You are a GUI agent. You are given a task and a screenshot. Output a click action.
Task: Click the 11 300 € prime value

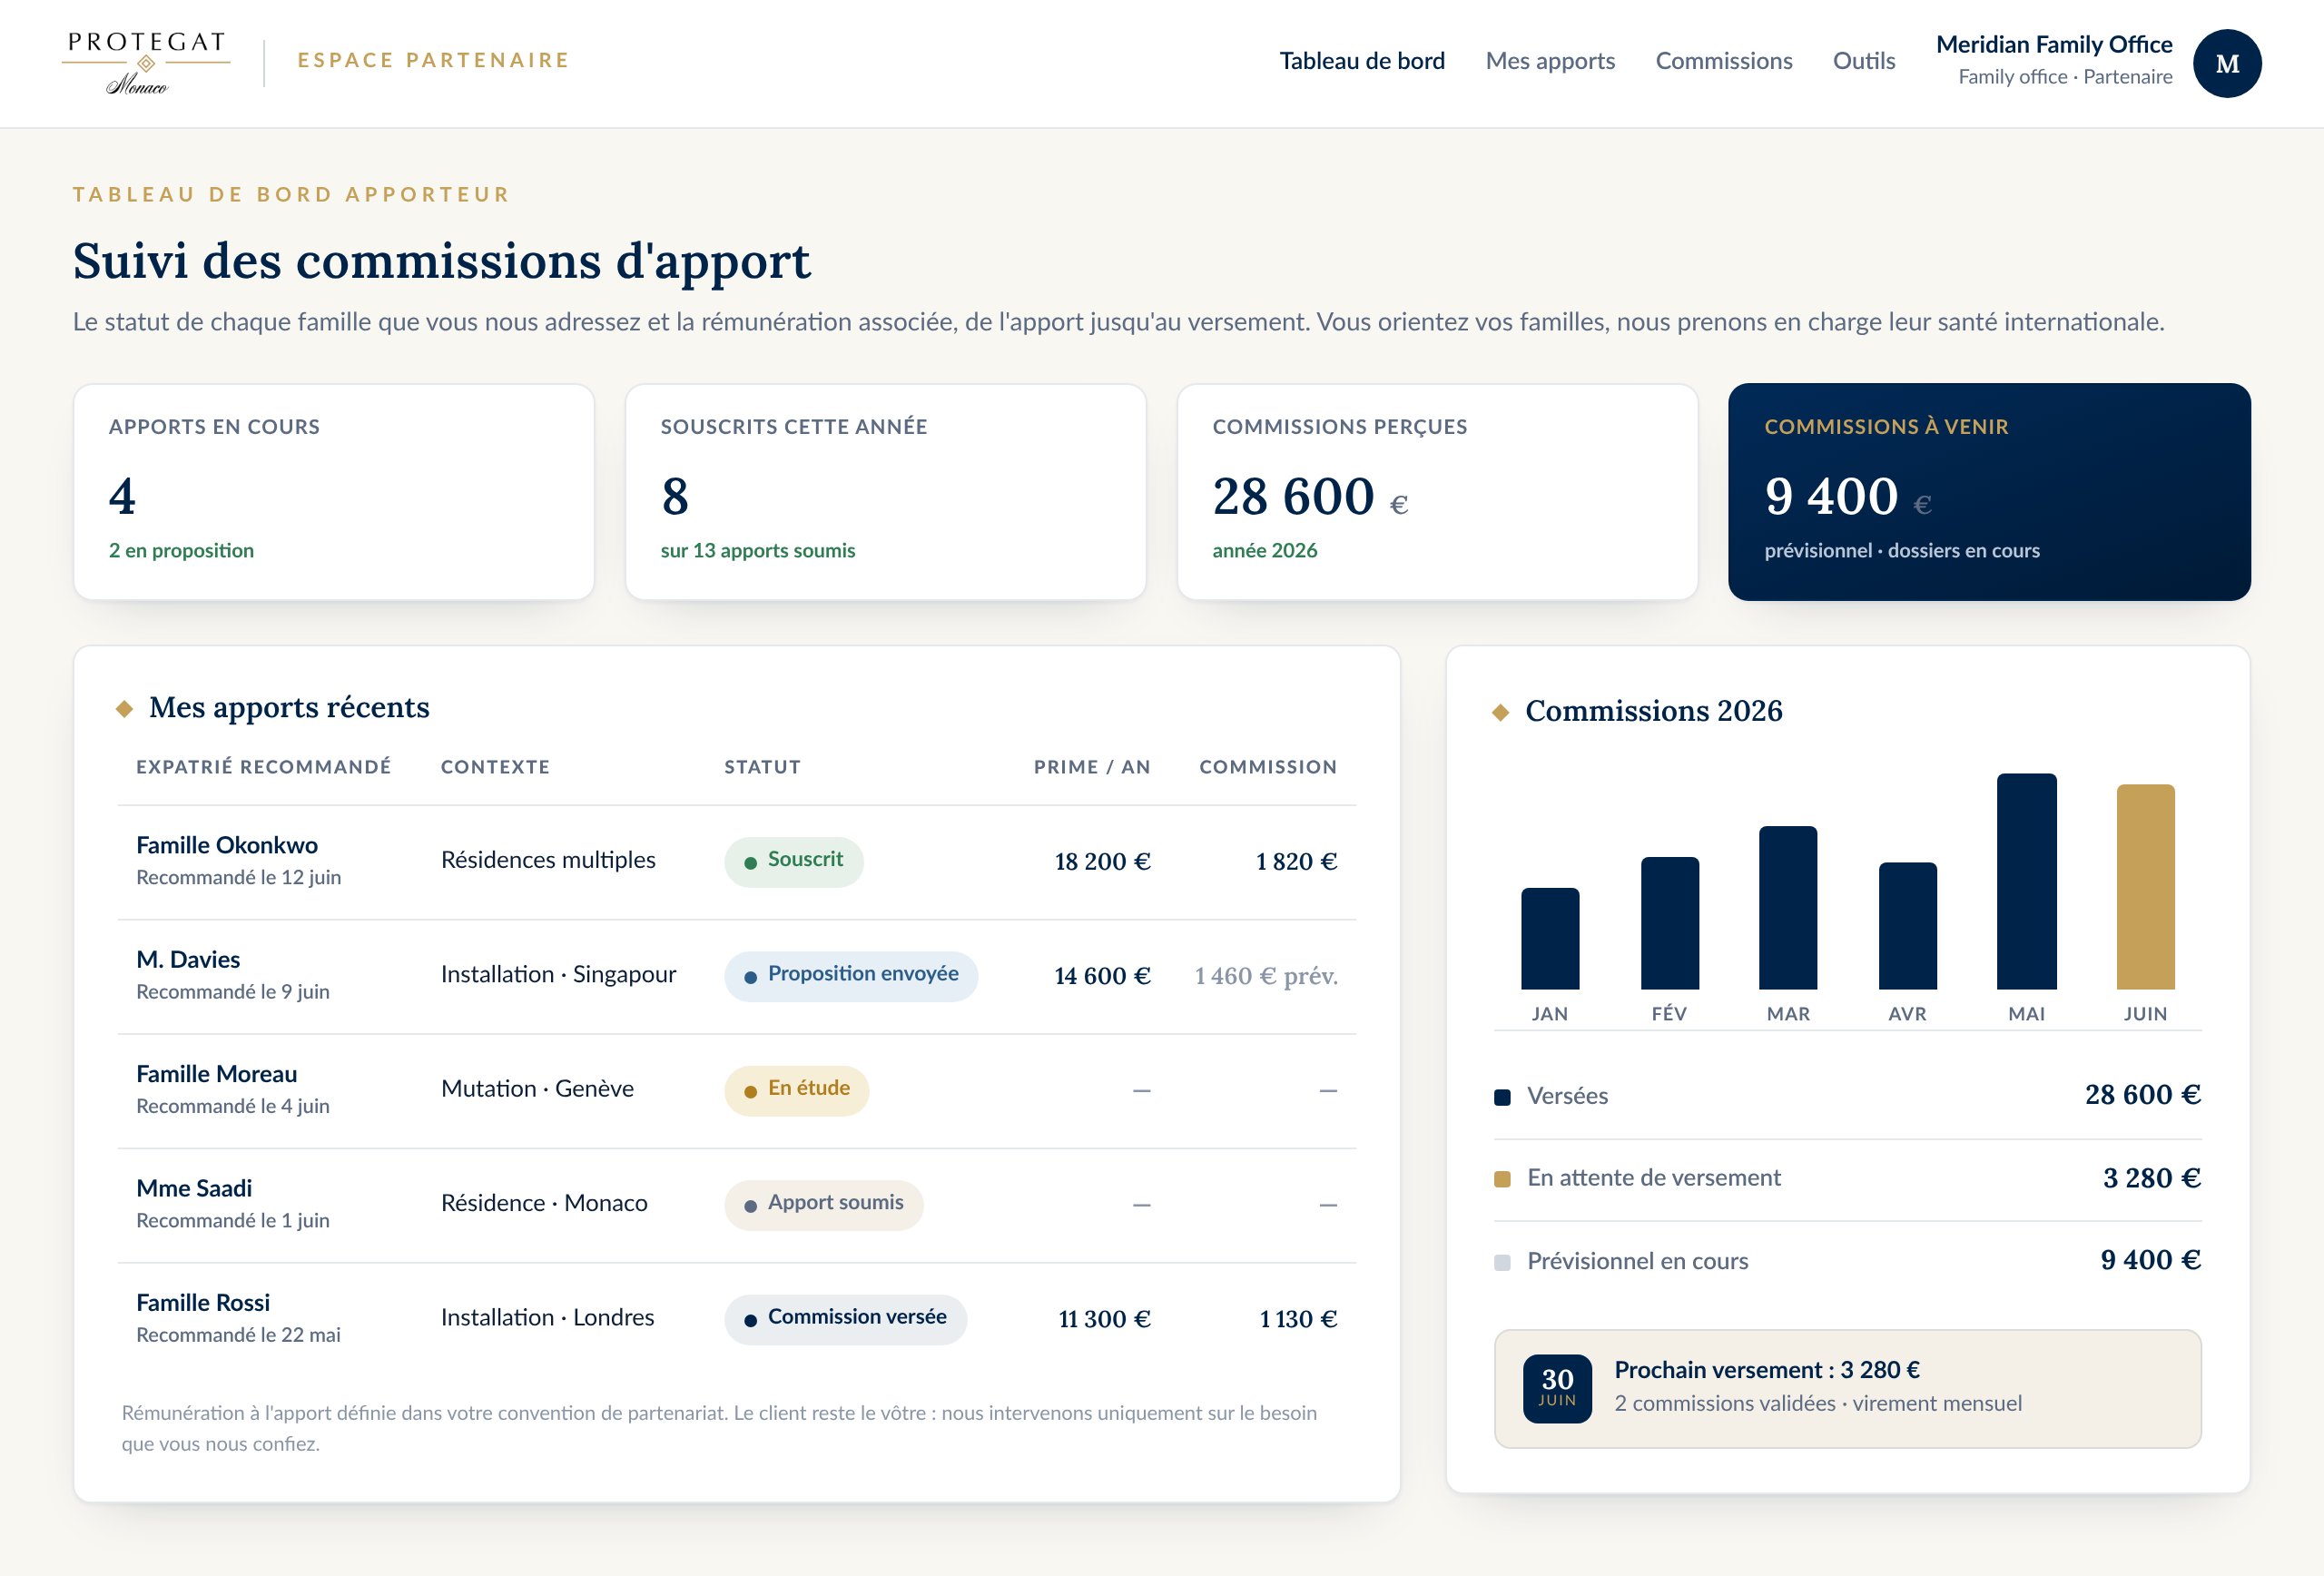1104,1319
